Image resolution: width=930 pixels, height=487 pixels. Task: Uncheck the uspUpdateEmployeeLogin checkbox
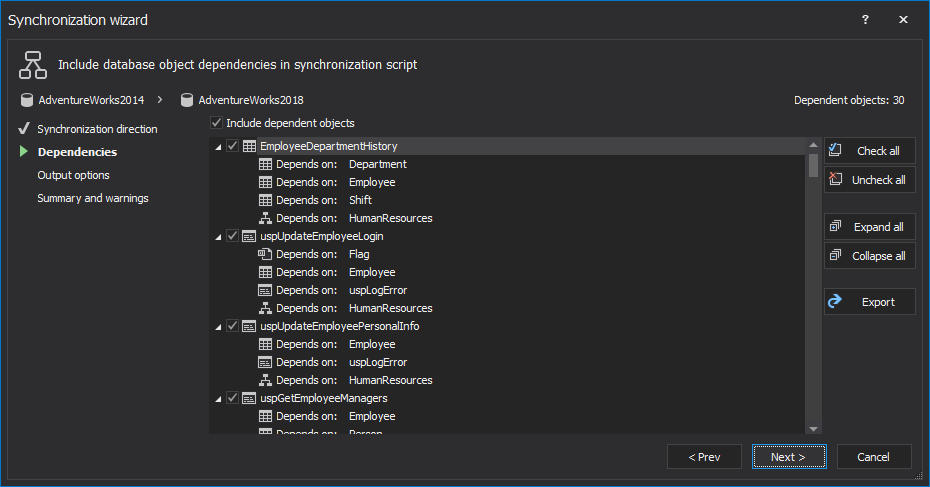pos(233,237)
